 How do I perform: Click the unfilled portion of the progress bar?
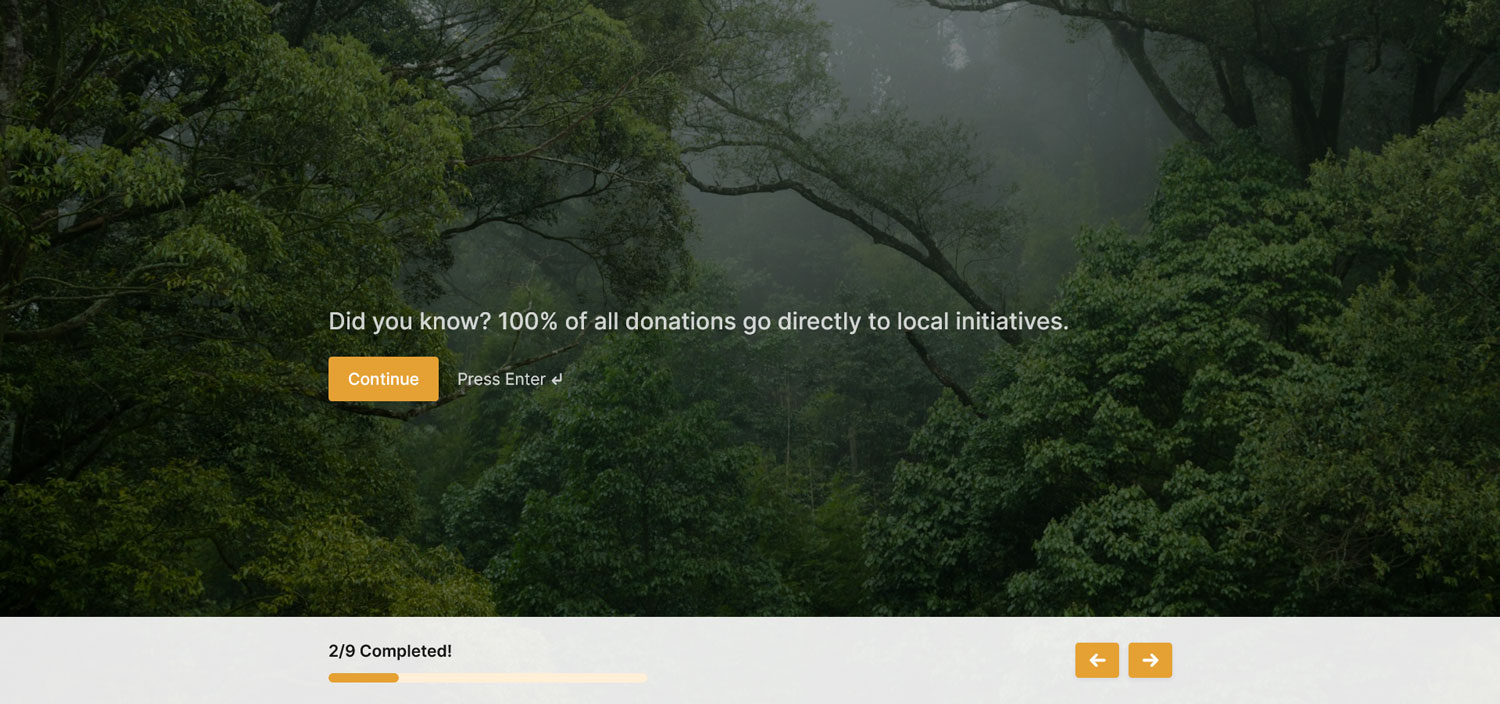[523, 678]
